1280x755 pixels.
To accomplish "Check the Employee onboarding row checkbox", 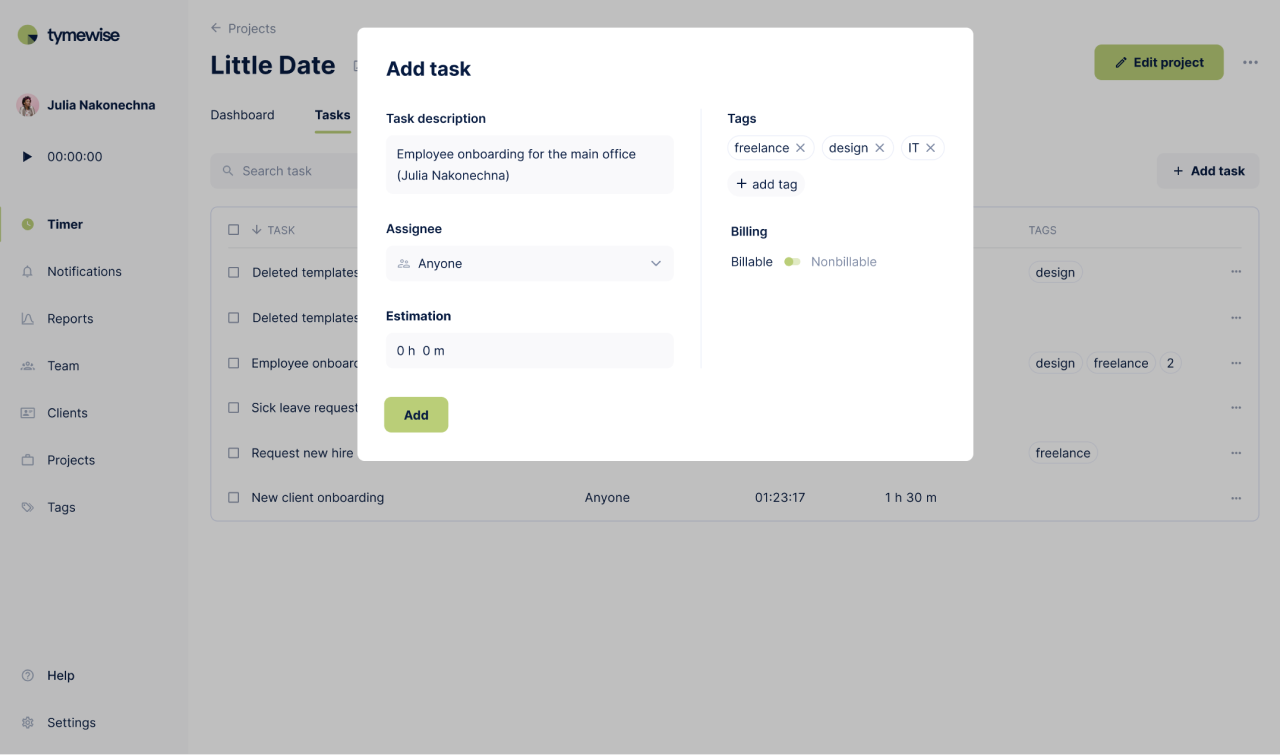I will pos(234,363).
